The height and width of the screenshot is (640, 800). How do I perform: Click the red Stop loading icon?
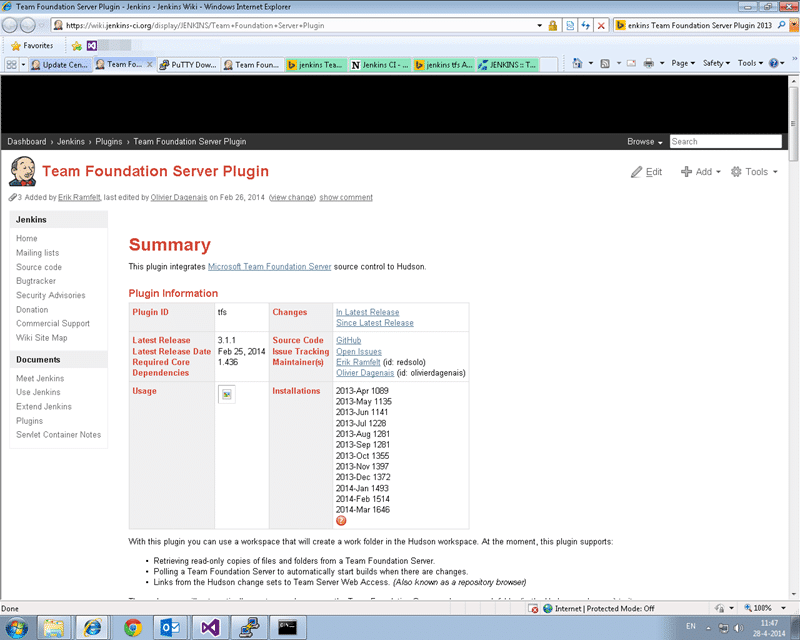tap(602, 26)
